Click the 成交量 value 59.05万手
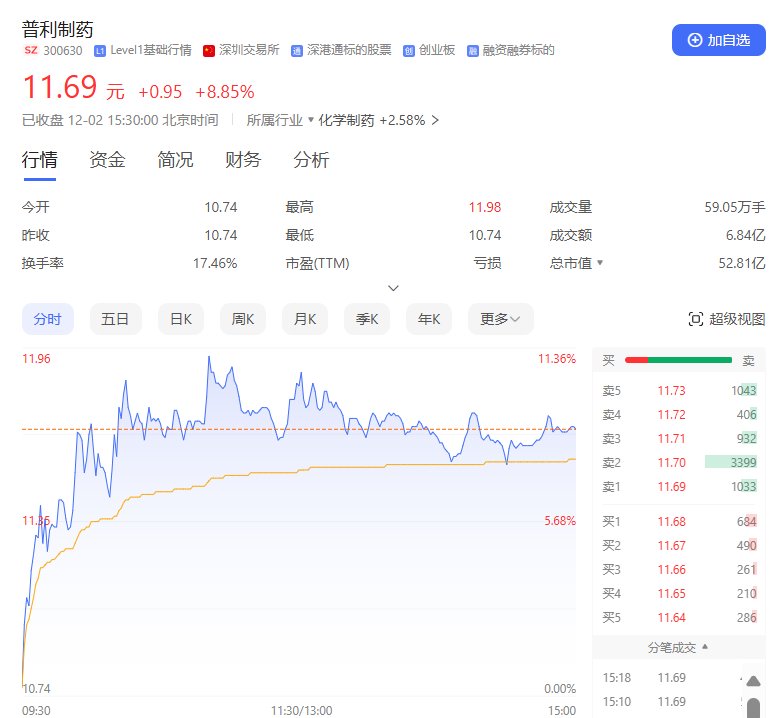The image size is (781, 718). point(734,207)
